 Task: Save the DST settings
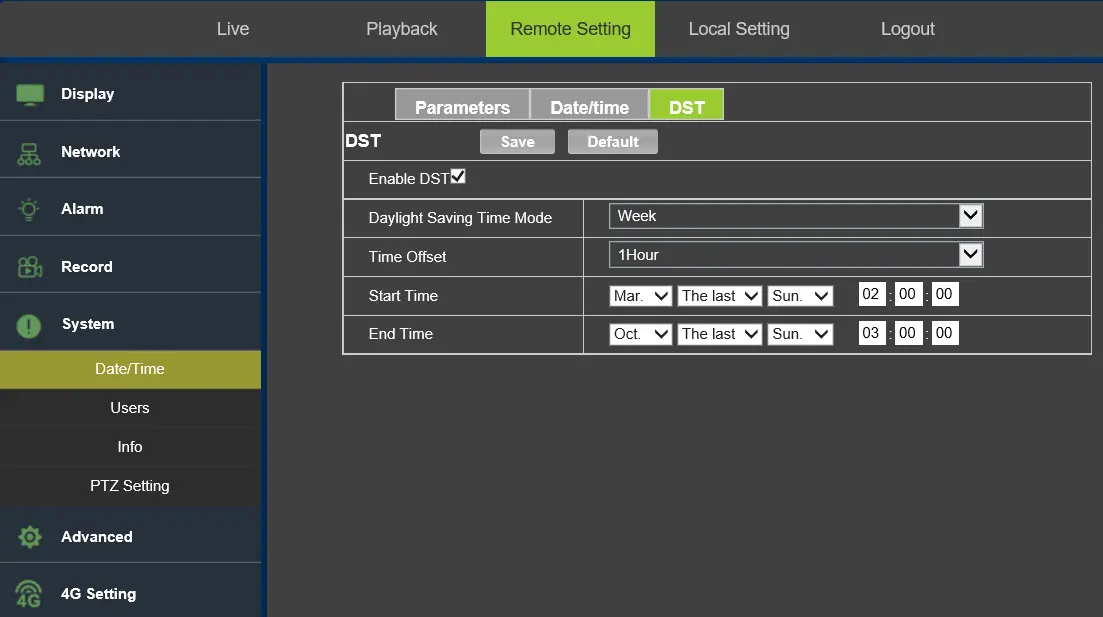click(x=517, y=141)
